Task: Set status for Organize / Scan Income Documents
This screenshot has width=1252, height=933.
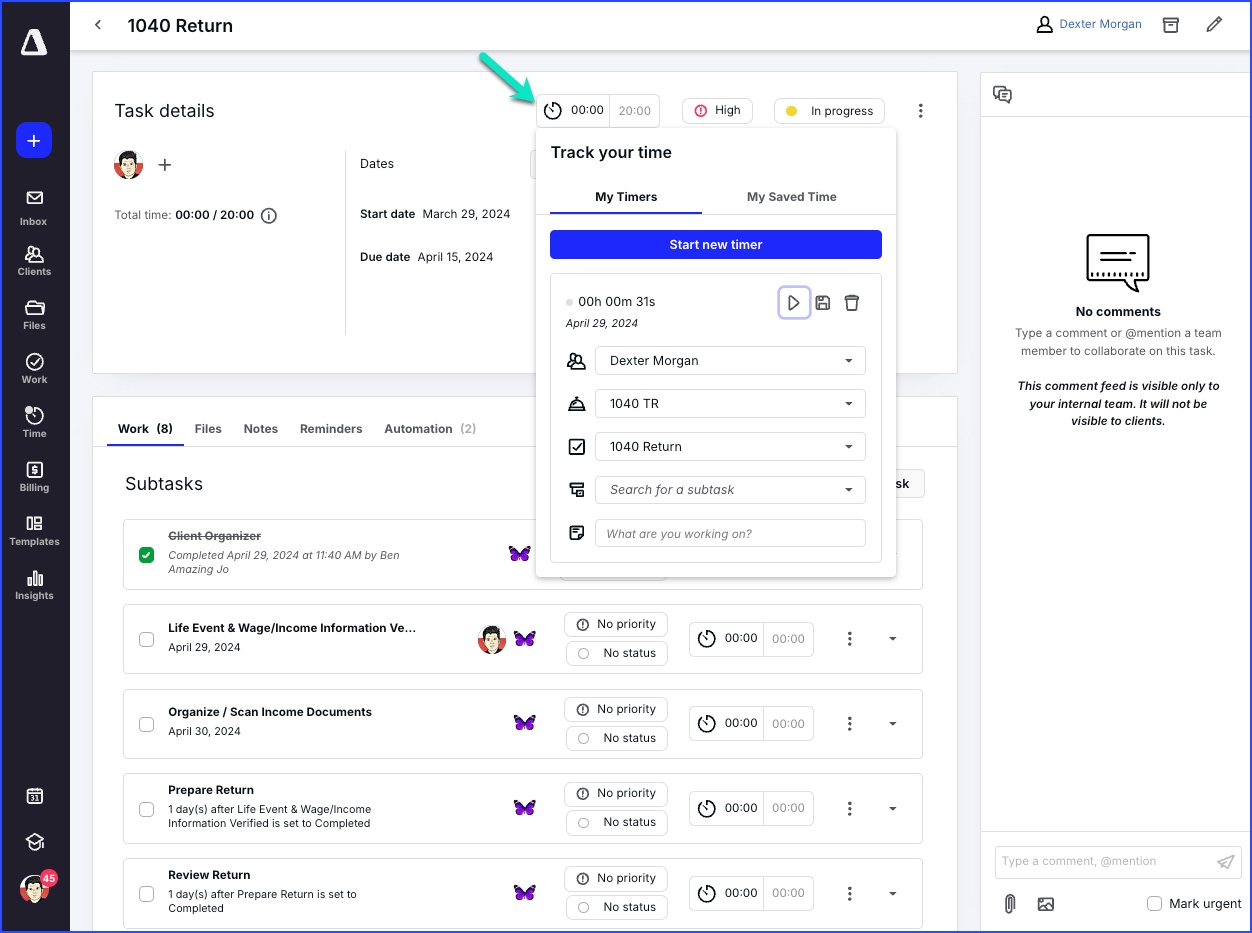Action: 617,738
